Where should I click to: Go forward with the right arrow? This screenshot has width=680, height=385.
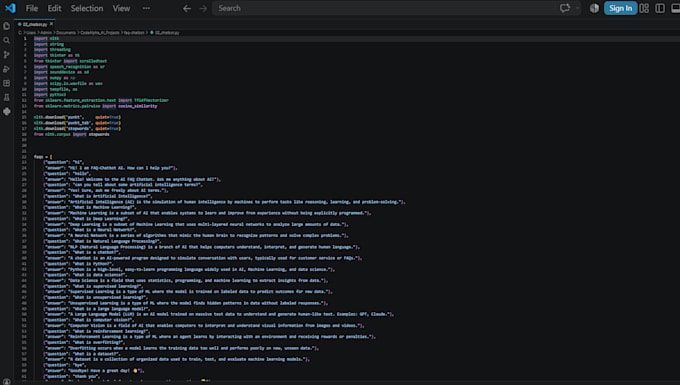click(x=203, y=8)
